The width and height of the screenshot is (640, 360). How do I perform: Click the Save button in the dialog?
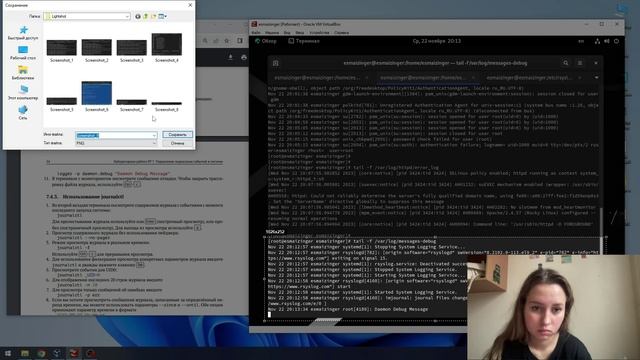coord(177,134)
